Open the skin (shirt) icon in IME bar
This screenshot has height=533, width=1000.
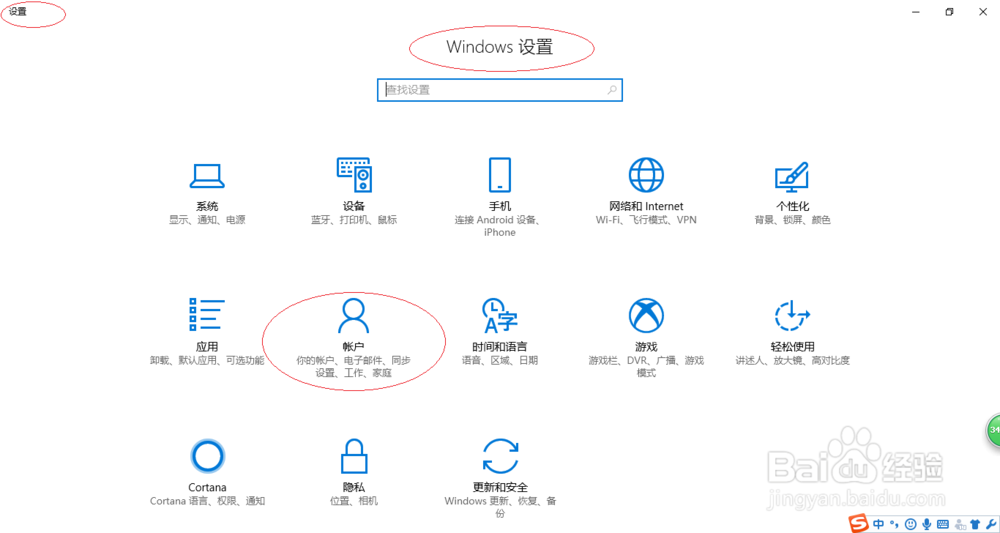click(975, 524)
